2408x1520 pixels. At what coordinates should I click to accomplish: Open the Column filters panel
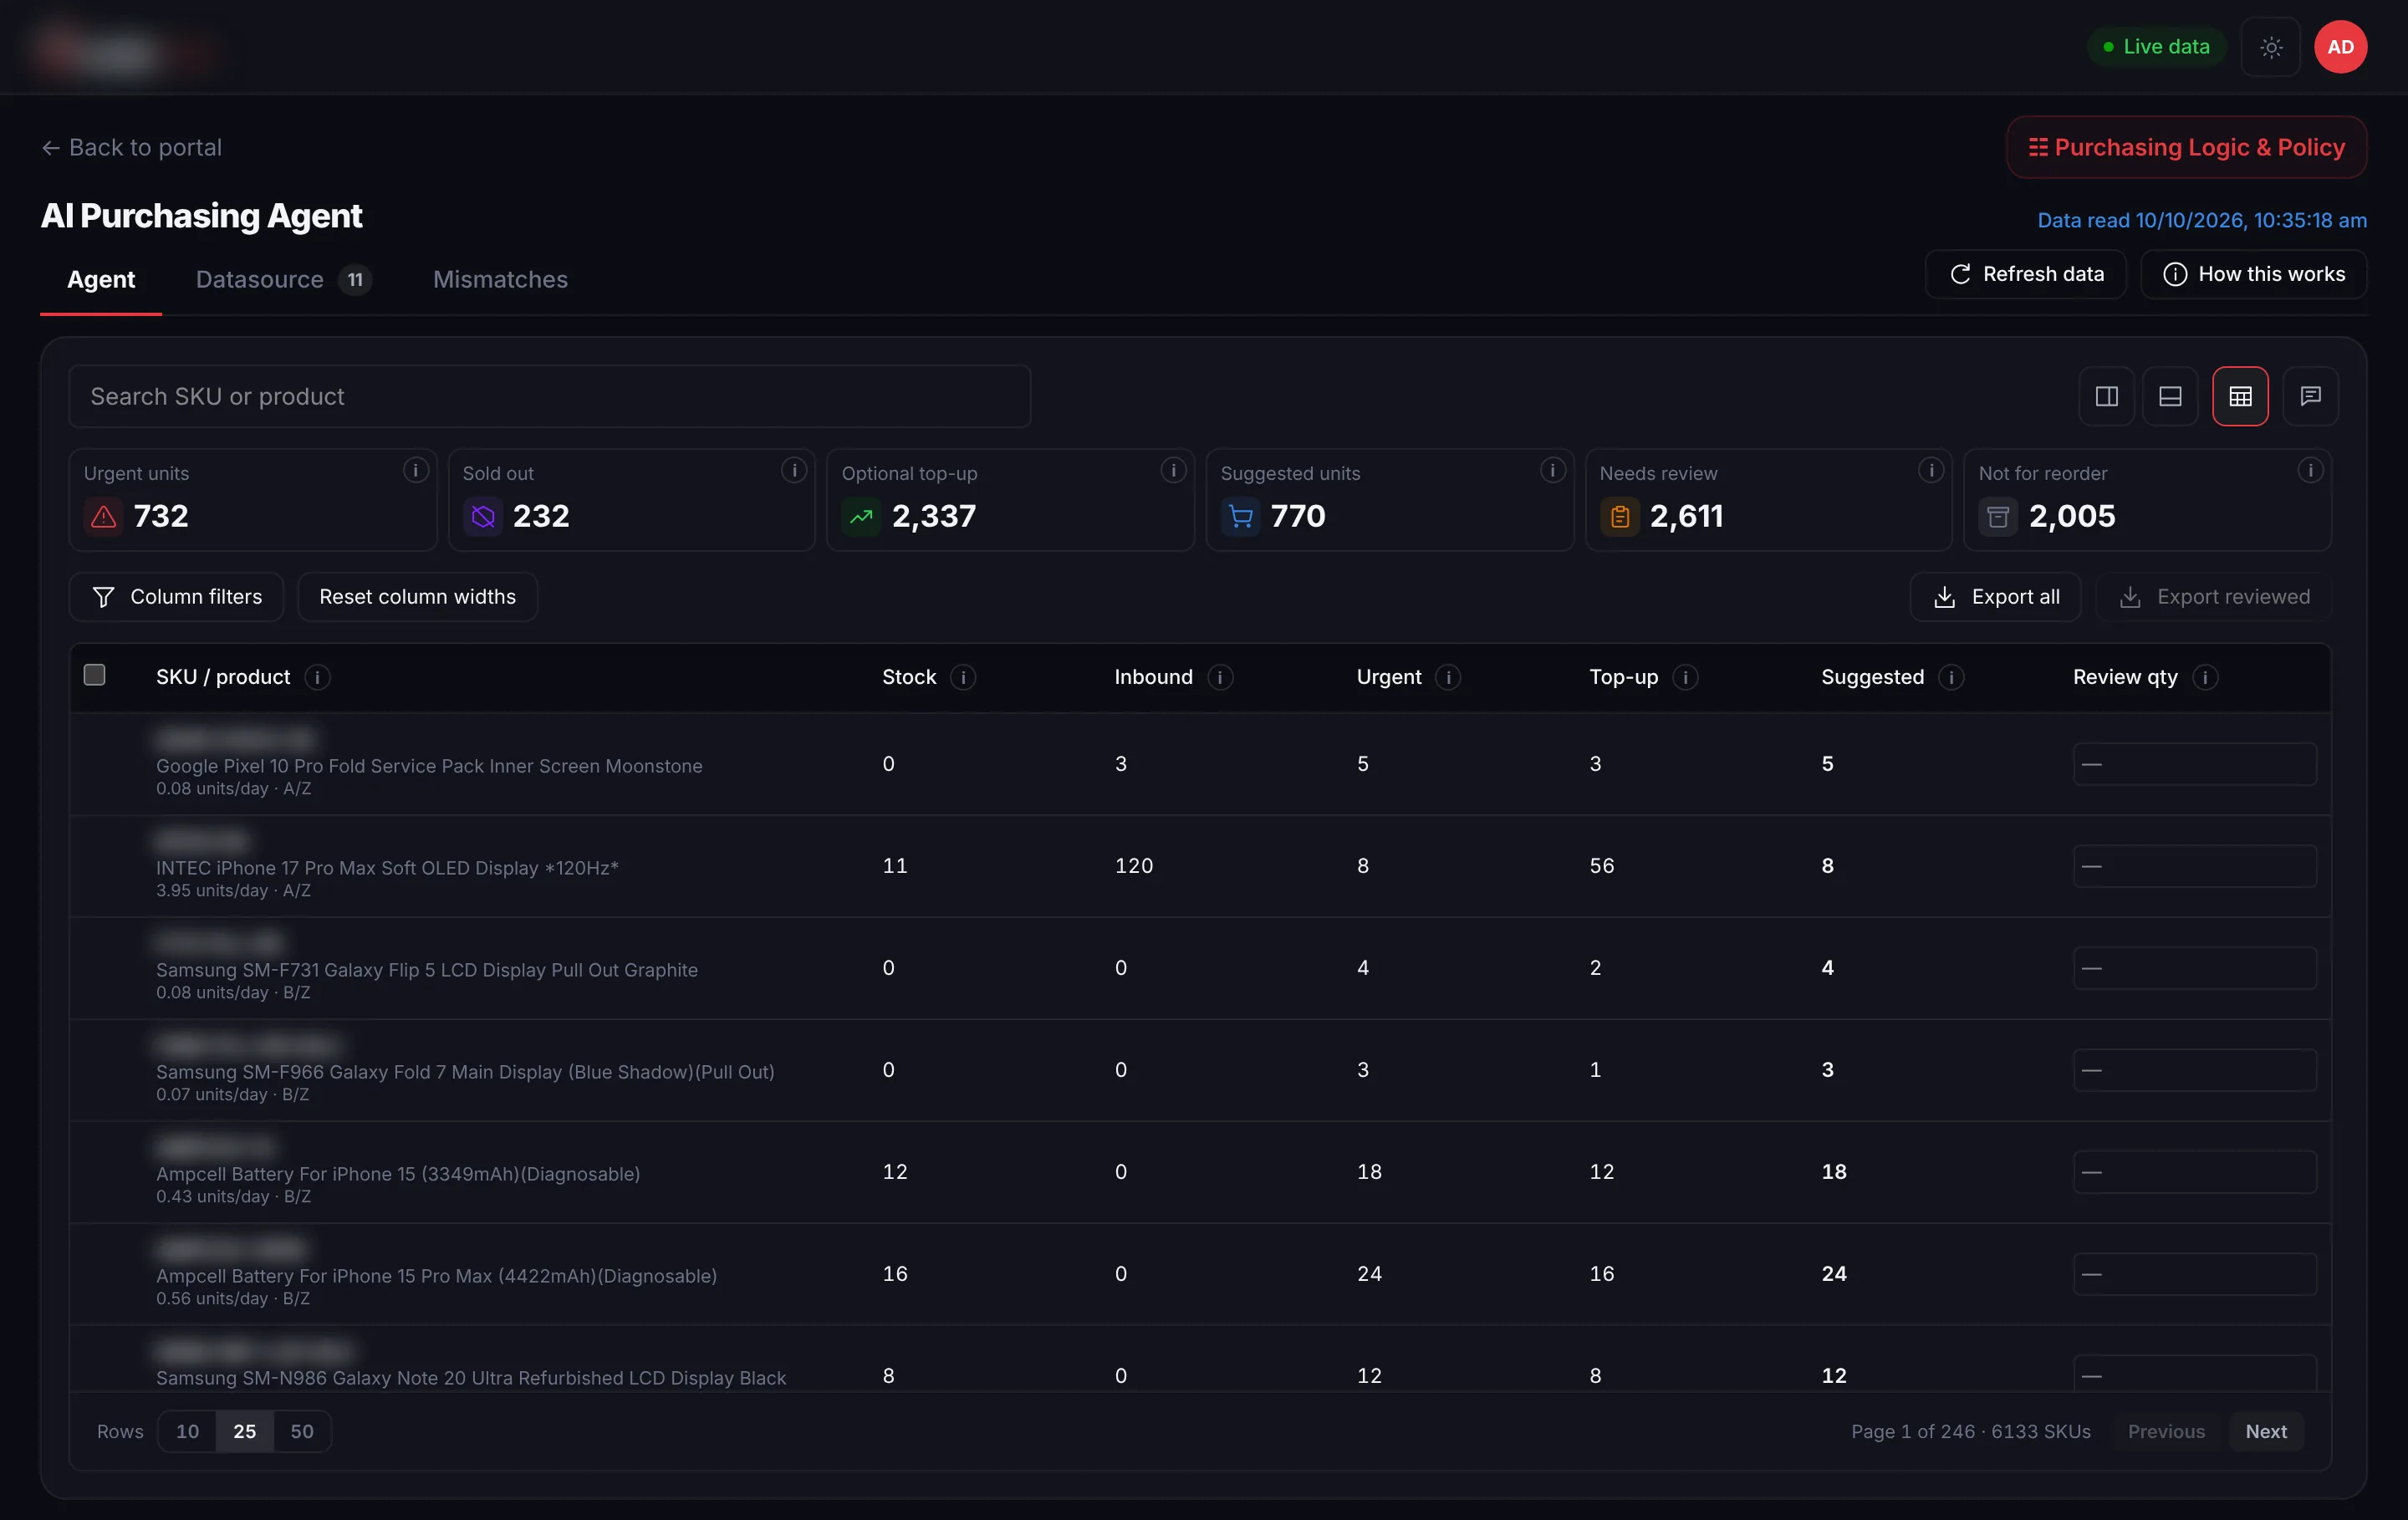pos(176,597)
